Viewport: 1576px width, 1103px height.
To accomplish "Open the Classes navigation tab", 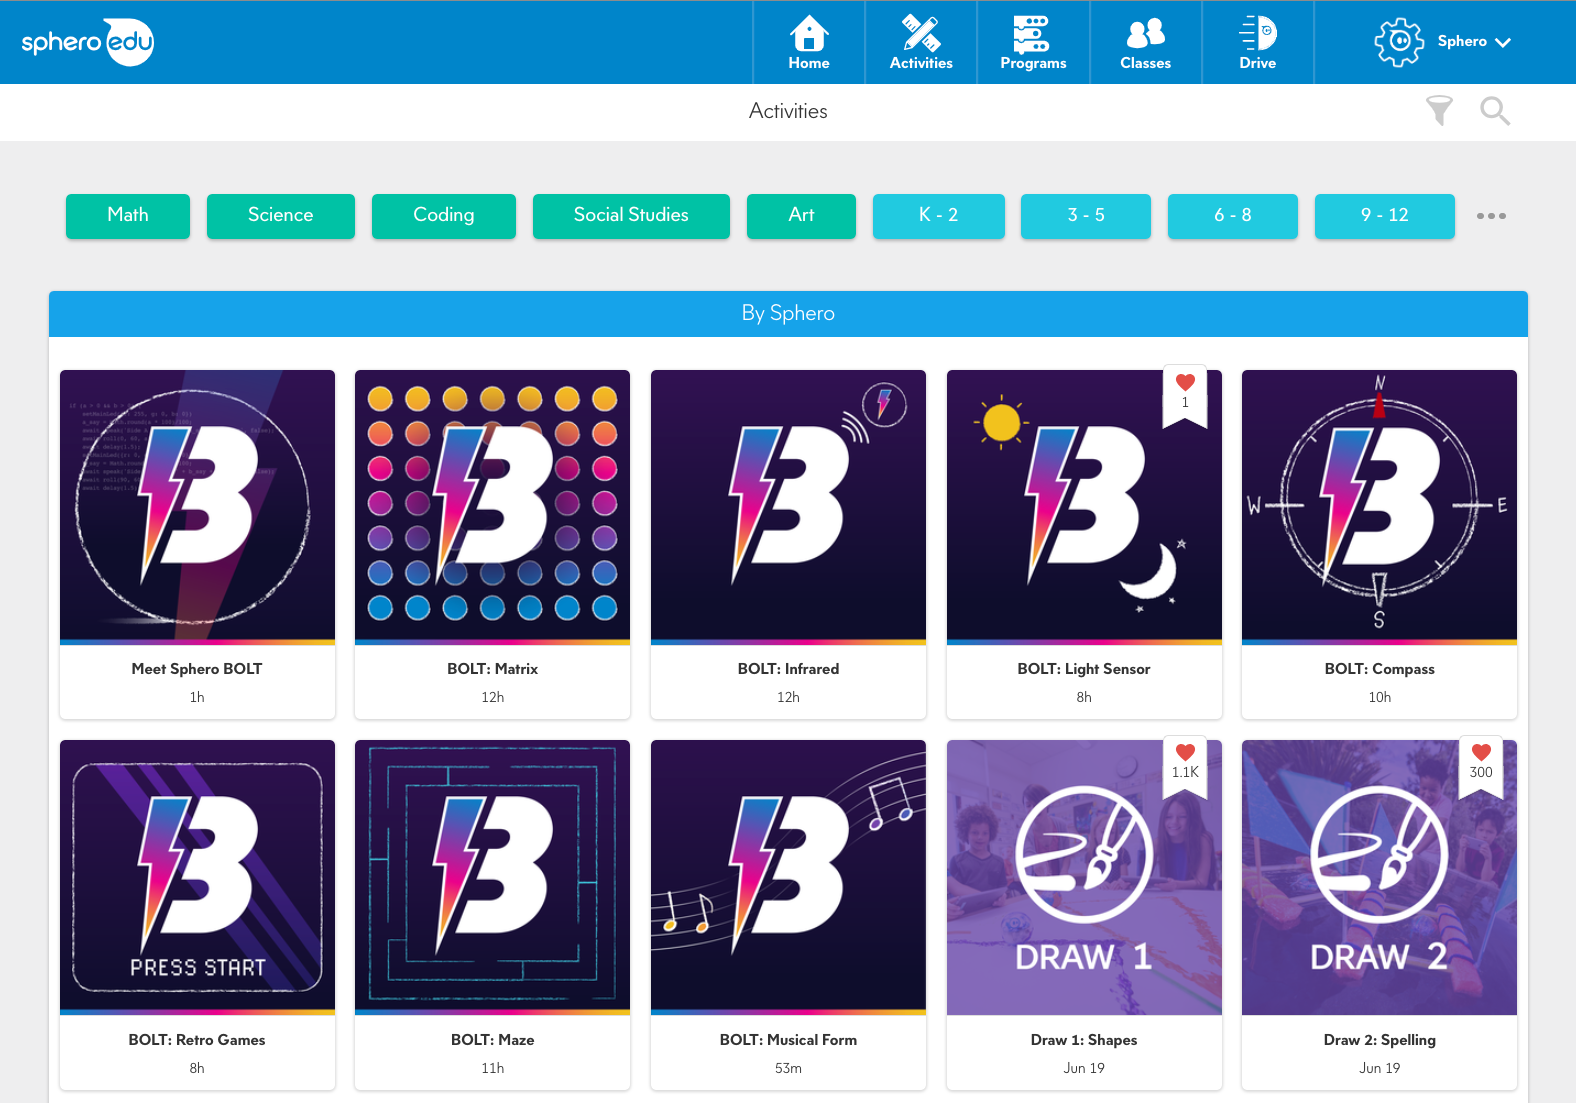I will tap(1145, 42).
